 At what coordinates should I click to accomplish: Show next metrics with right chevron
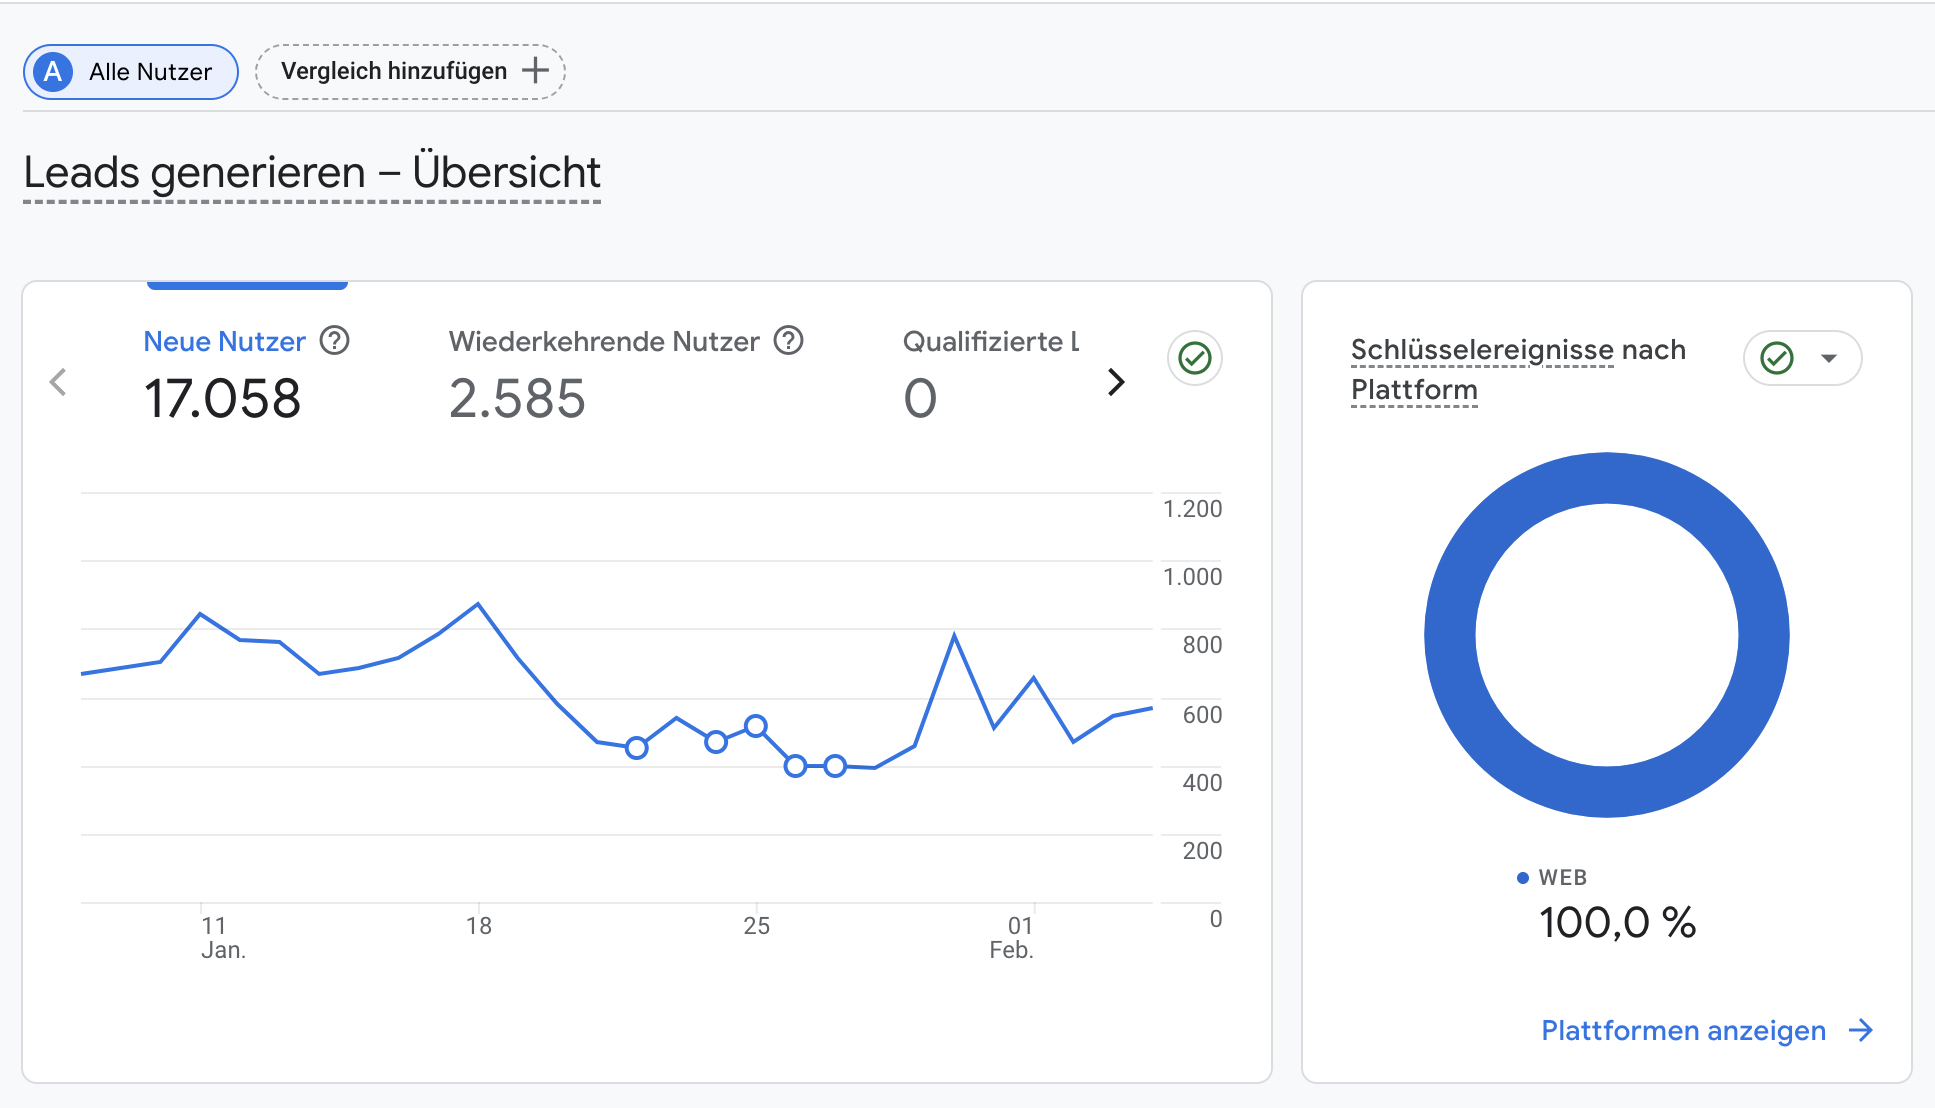pos(1116,382)
